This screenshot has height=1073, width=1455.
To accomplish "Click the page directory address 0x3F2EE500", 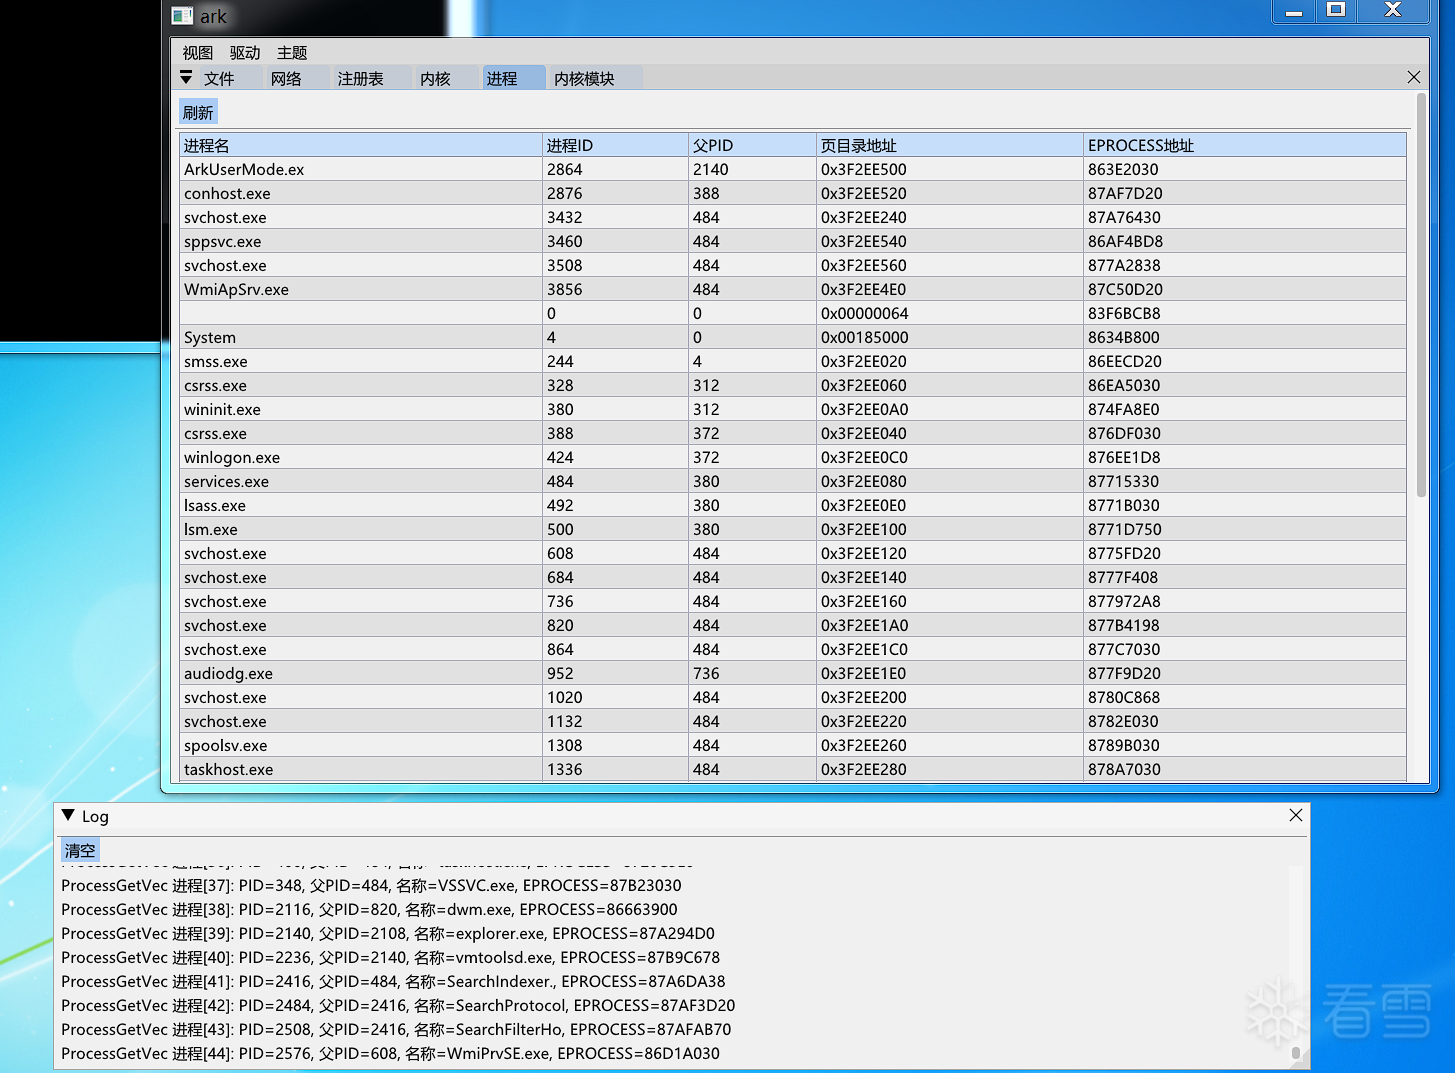I will 864,169.
